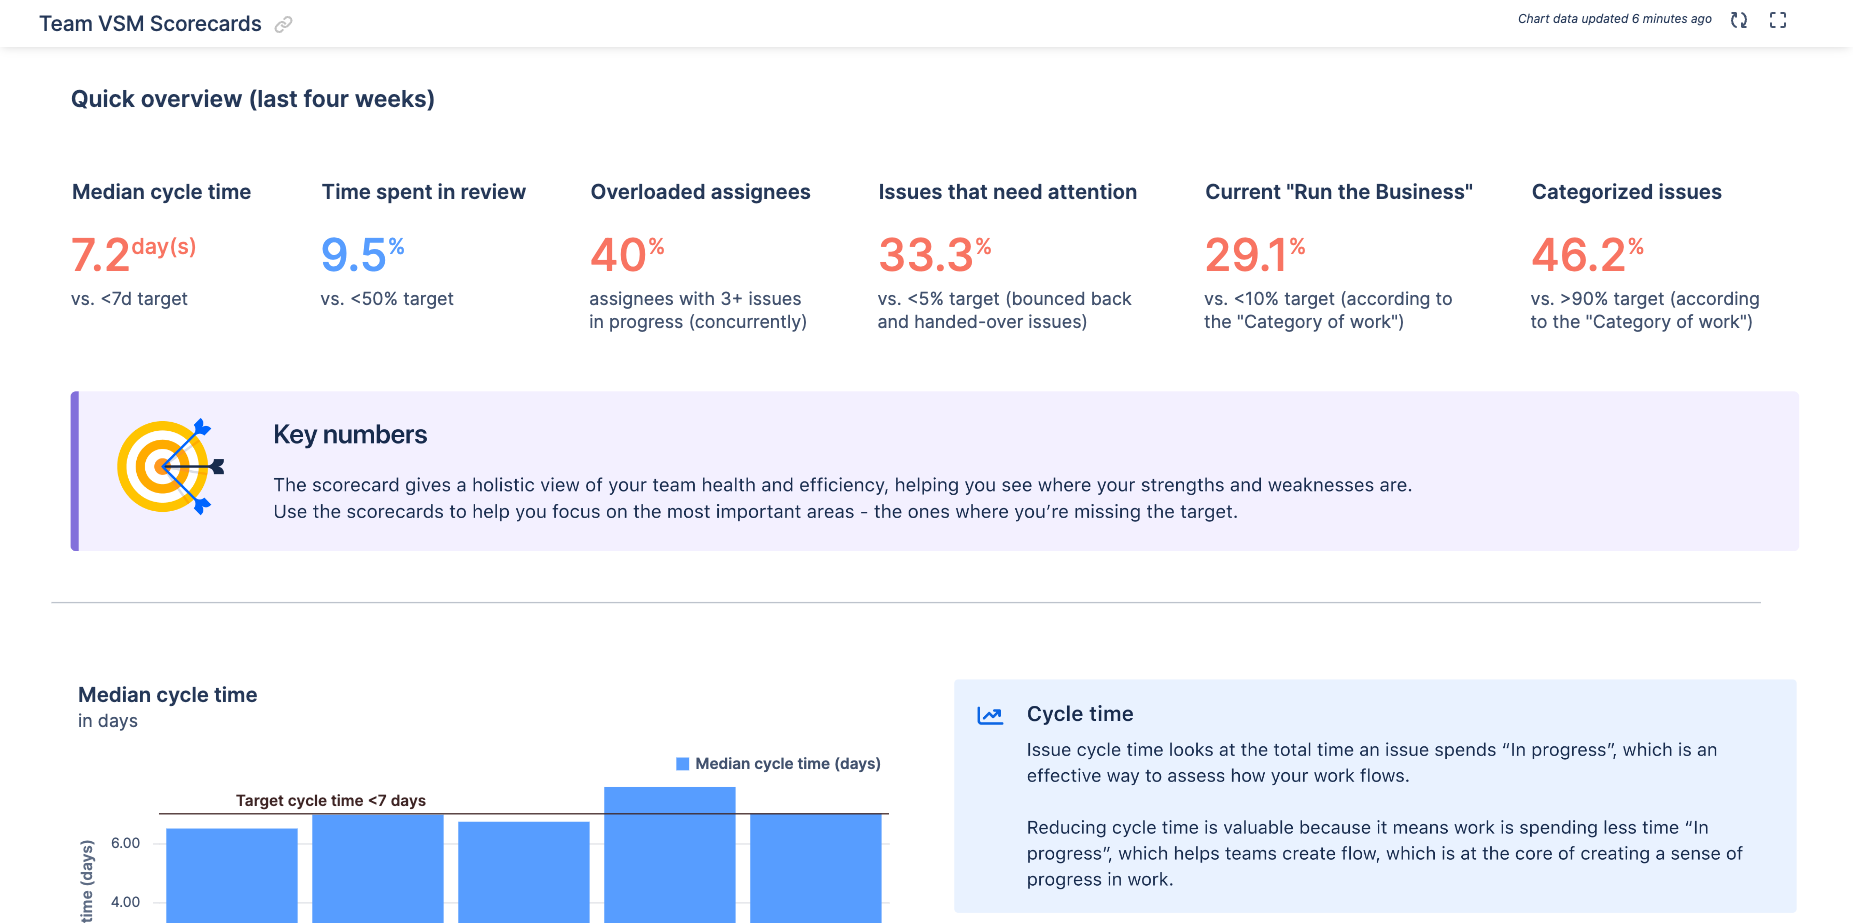Open the Team VSM Scorecards title menu
Image resolution: width=1853 pixels, height=923 pixels.
click(150, 23)
